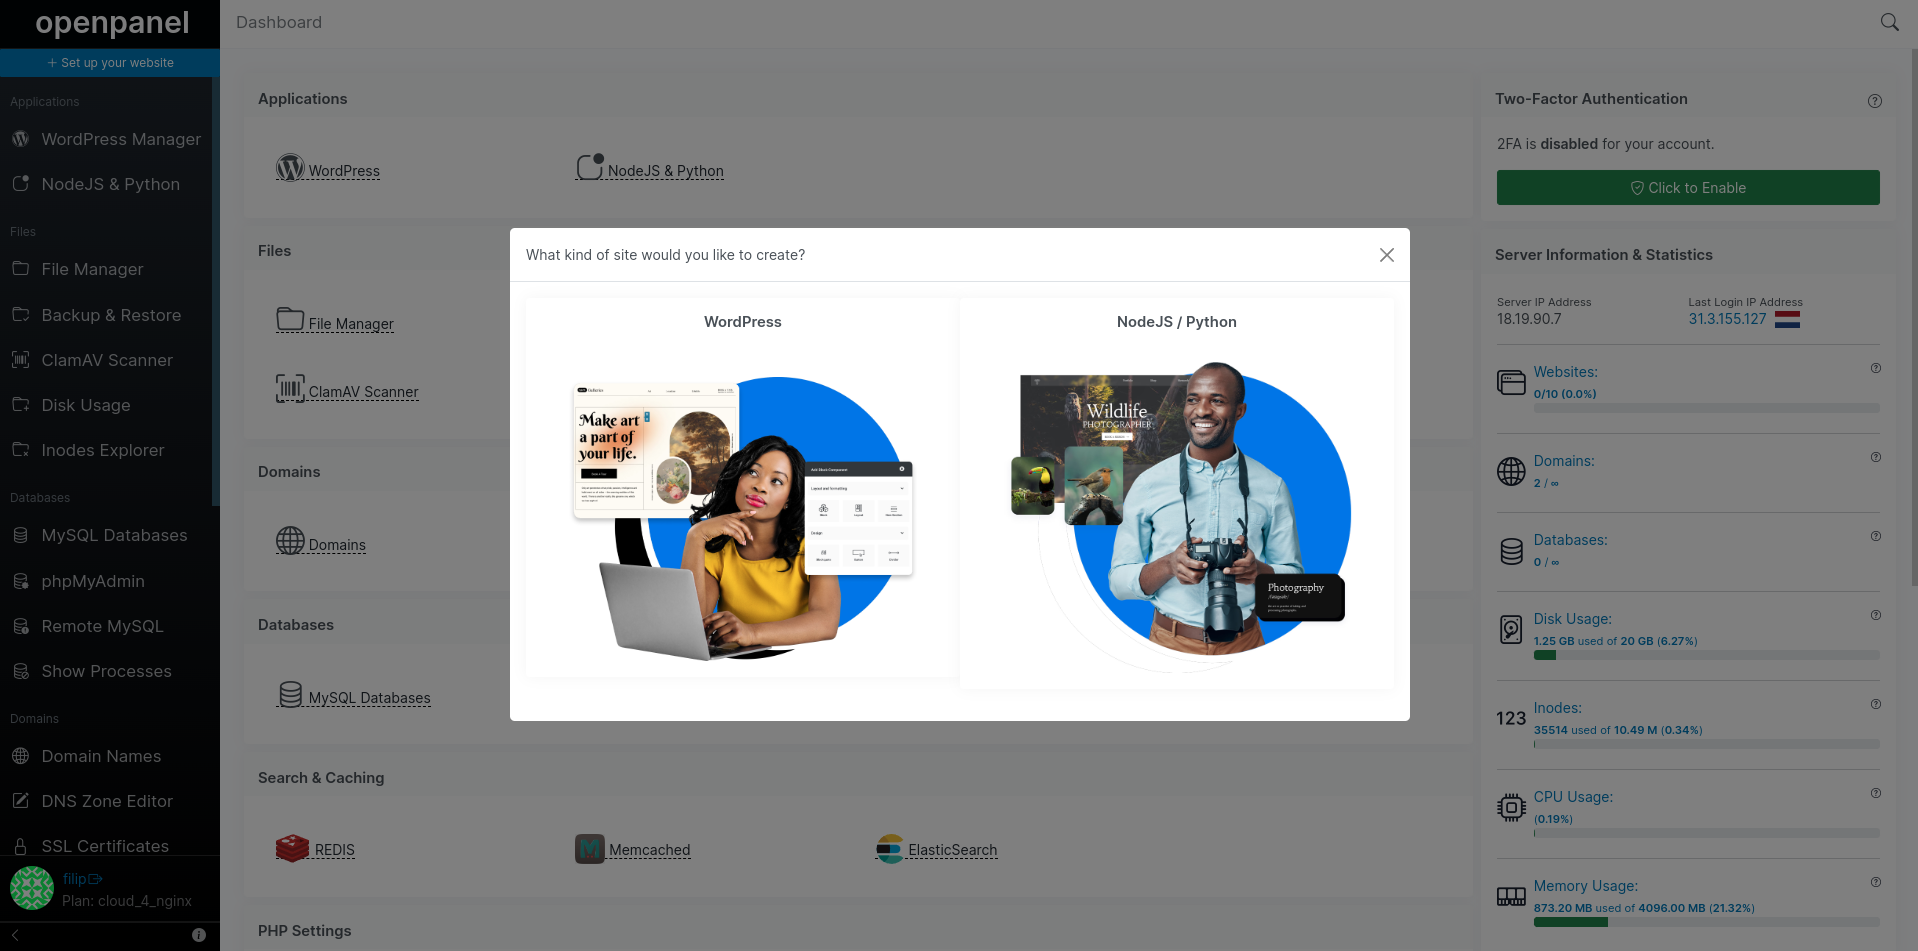The image size is (1918, 951).
Task: Click the search magnifier icon in header
Action: click(1889, 22)
